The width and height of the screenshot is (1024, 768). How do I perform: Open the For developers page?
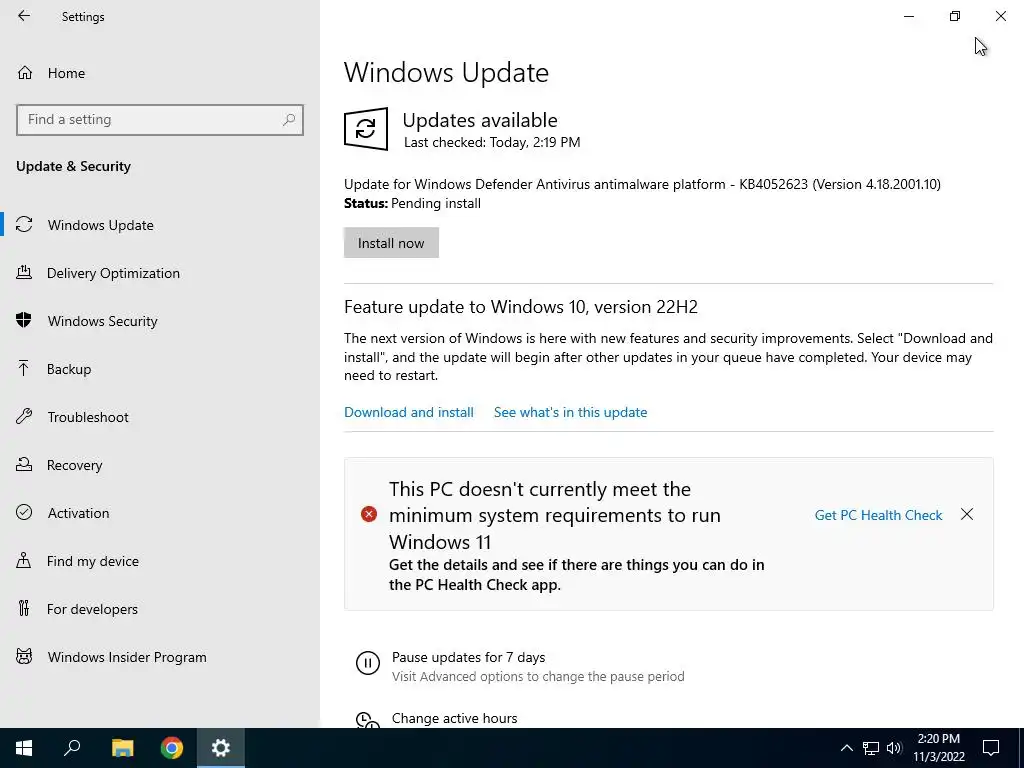click(92, 609)
